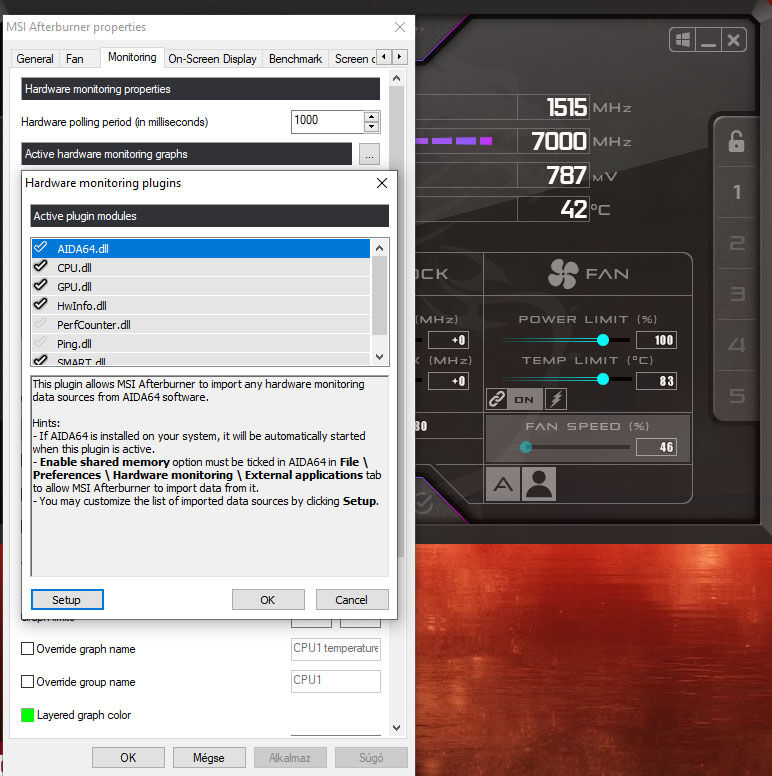Toggle the GPU.dll plugin checkmark
772x776 pixels.
[x=41, y=285]
